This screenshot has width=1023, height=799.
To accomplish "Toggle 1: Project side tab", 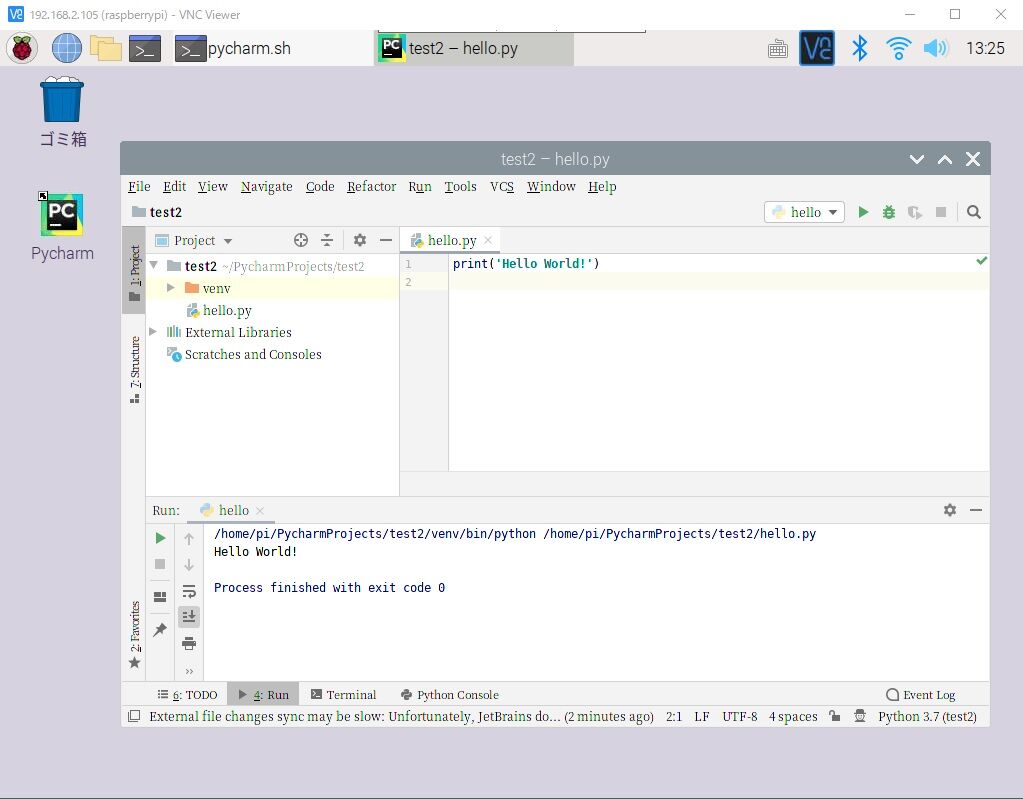I will coord(134,273).
